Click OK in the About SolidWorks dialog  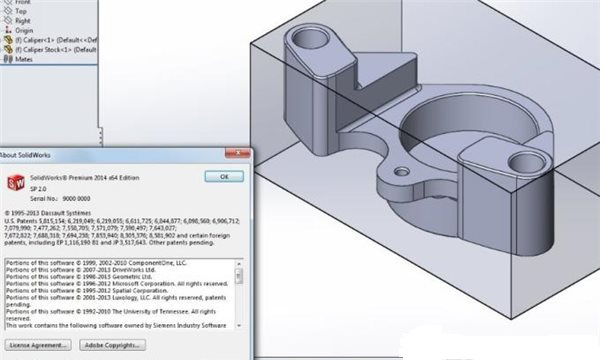coord(224,177)
